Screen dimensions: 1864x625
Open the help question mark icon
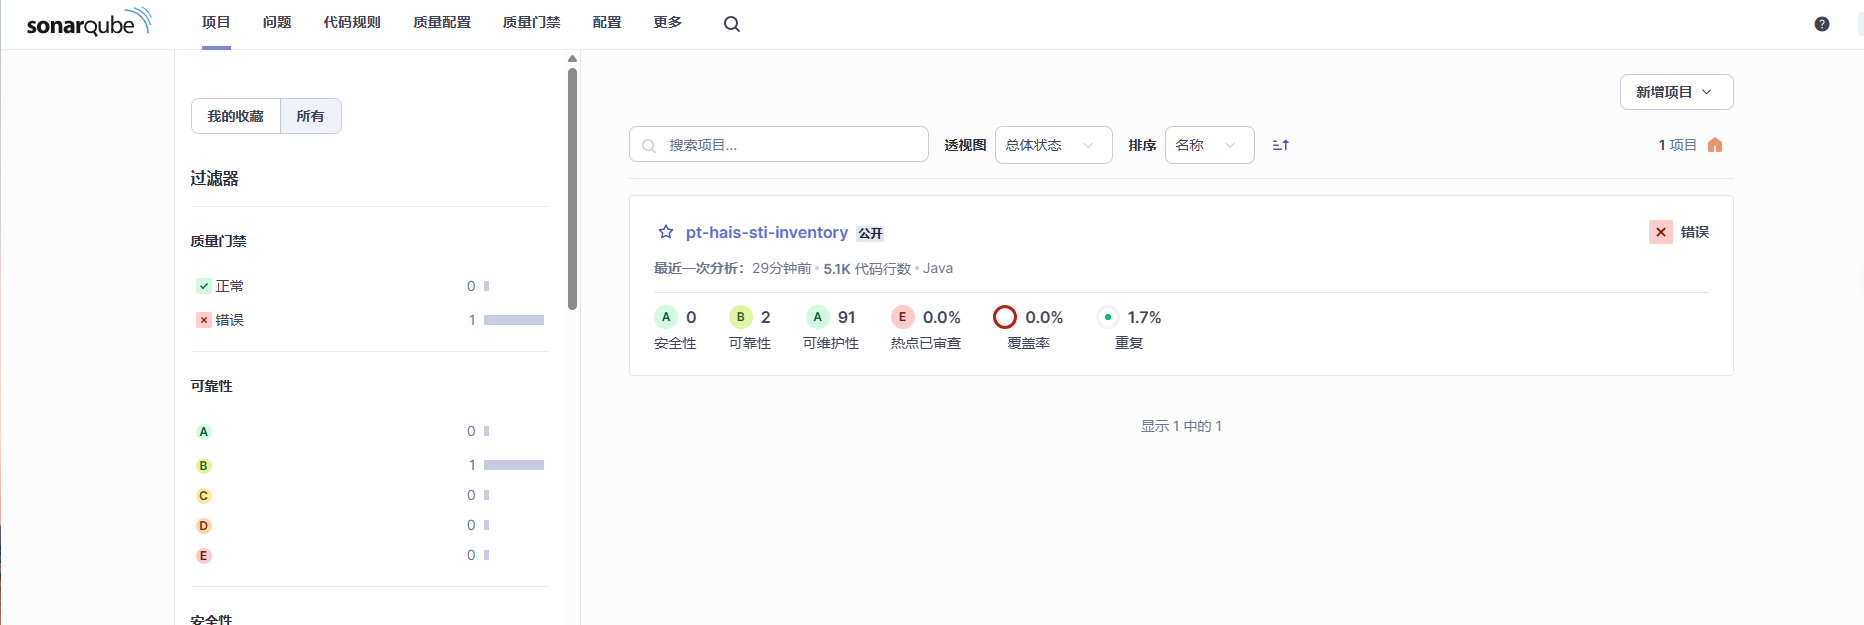coord(1822,24)
